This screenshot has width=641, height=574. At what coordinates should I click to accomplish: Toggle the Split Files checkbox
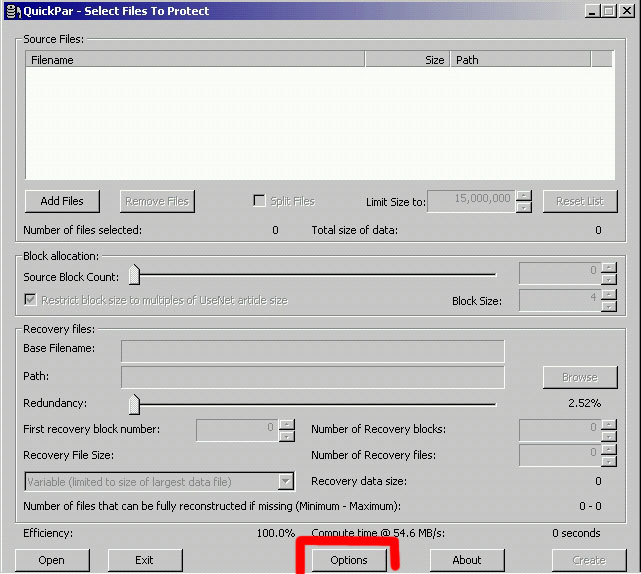point(259,201)
